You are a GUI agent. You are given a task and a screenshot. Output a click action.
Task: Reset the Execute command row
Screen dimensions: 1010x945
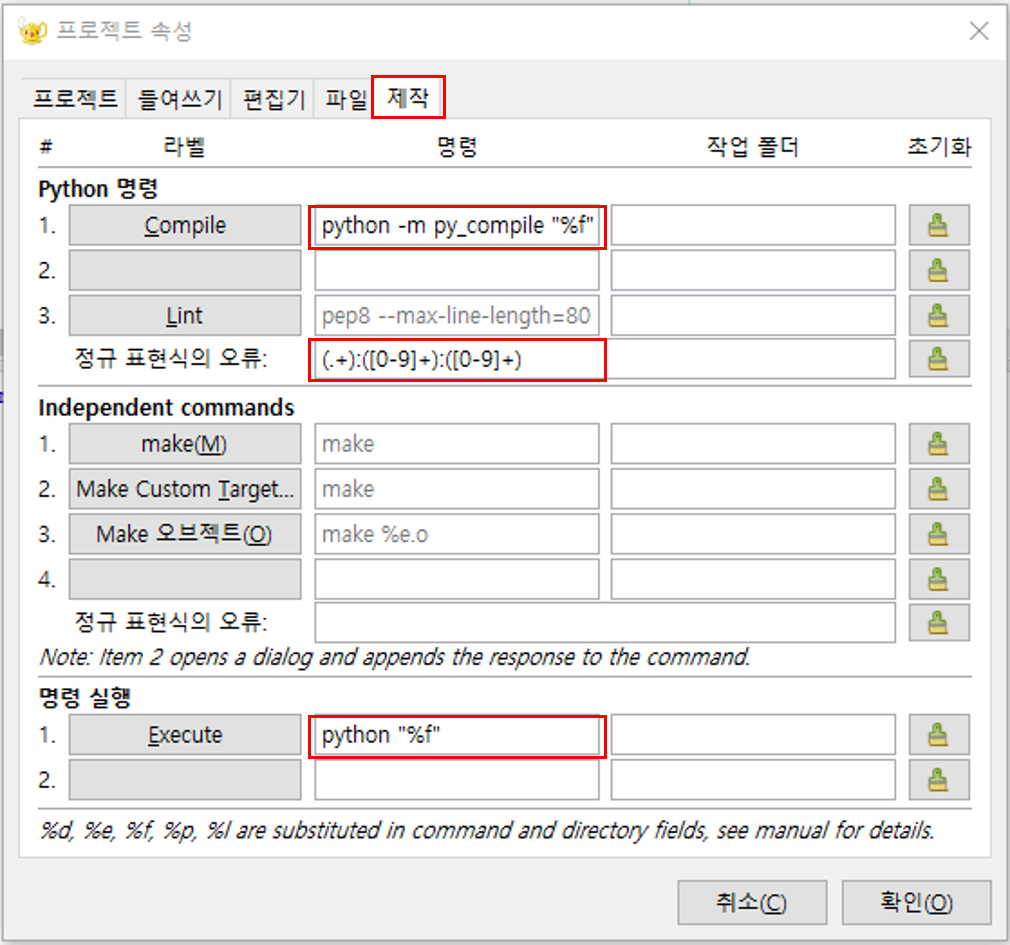pyautogui.click(x=939, y=734)
